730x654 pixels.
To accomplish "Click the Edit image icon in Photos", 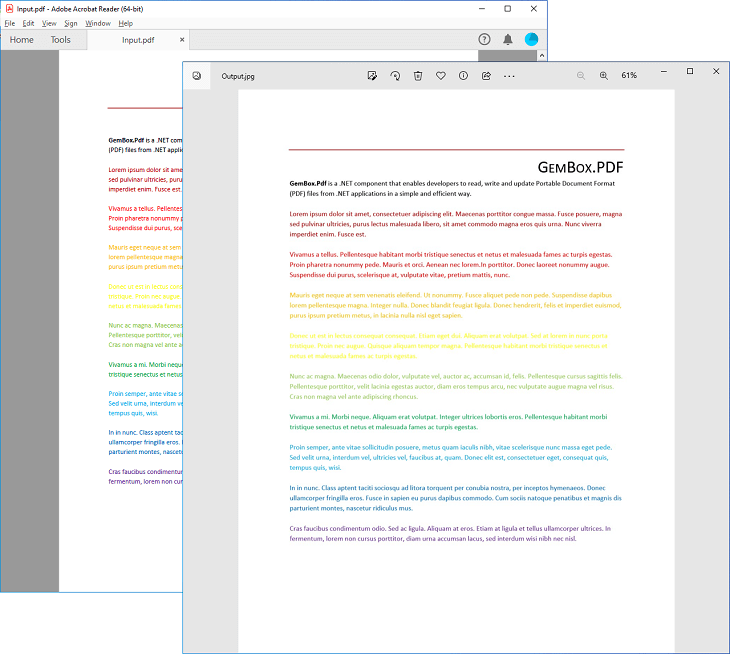I will tap(372, 76).
